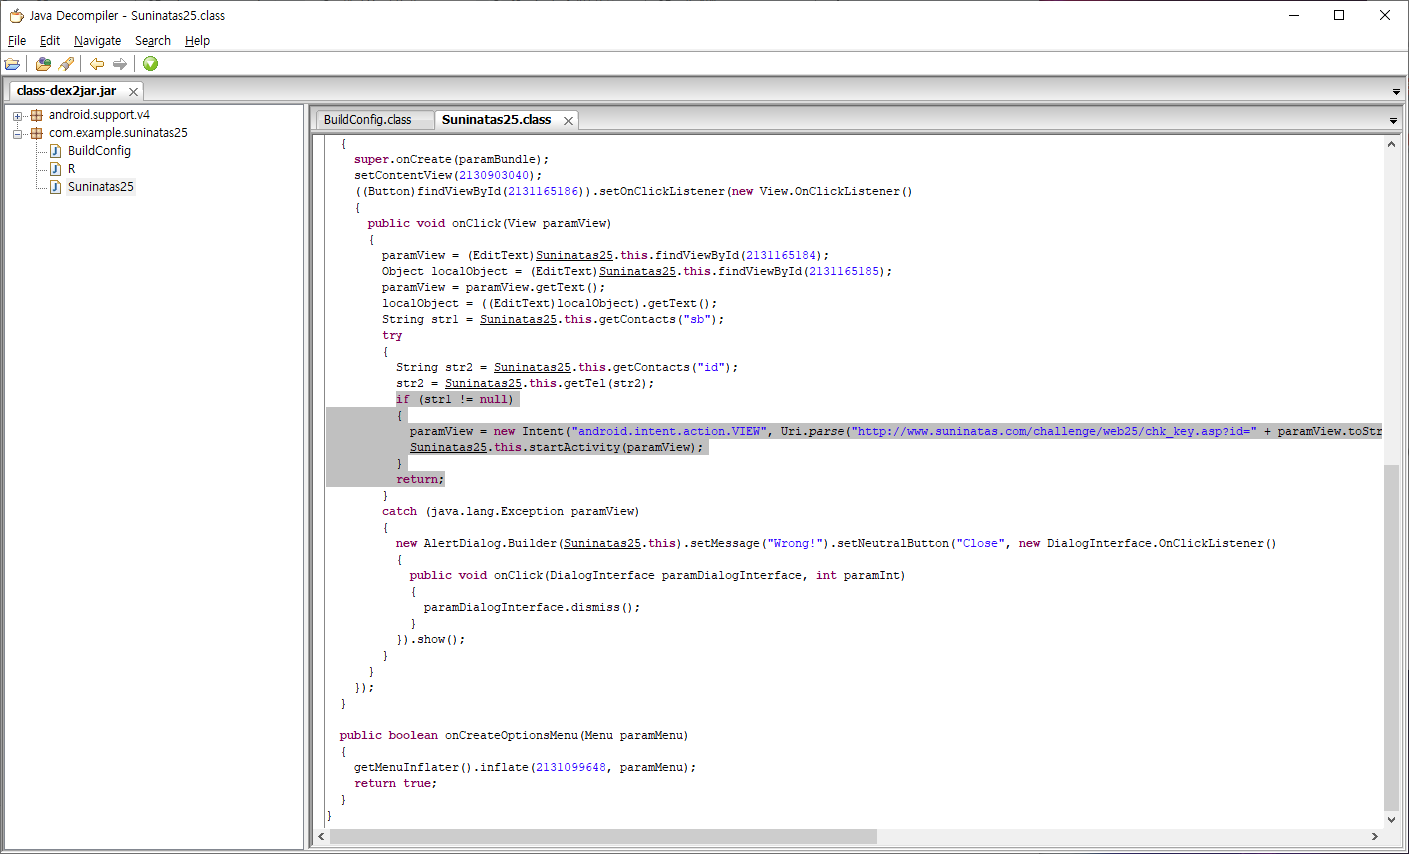The height and width of the screenshot is (854, 1409).
Task: Collapse the com.example.suninatas25 tree node
Action: pos(17,134)
